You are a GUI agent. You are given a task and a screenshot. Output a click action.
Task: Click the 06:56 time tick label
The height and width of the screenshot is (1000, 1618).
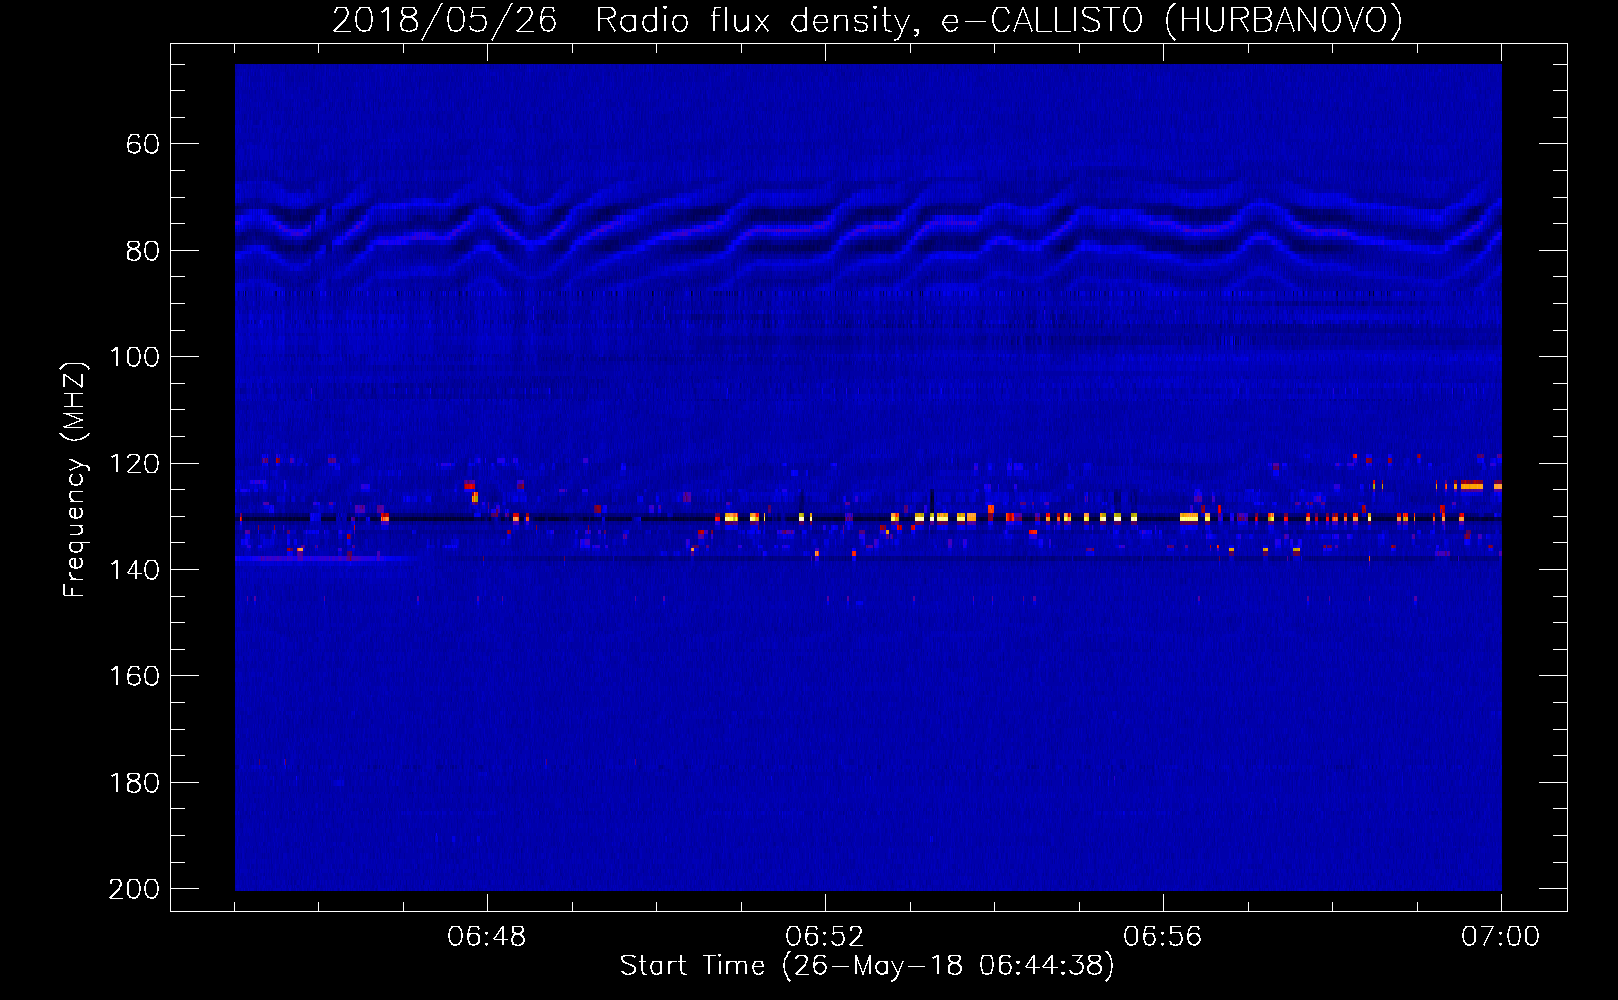coord(1163,937)
